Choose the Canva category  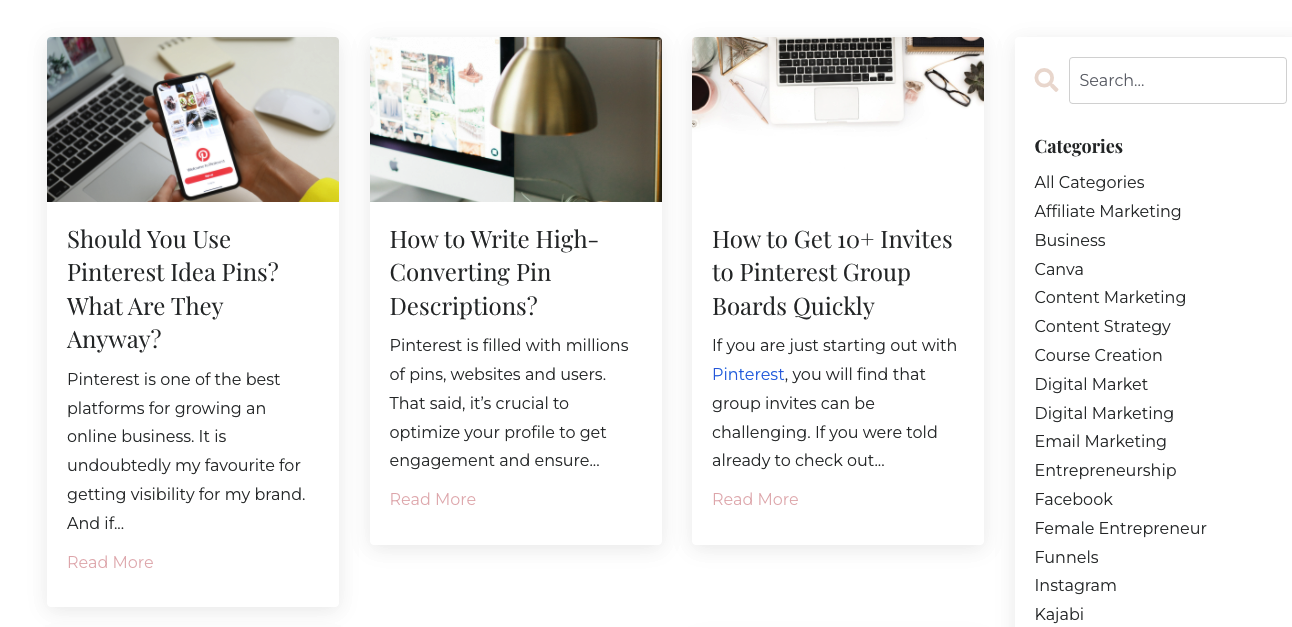(1059, 269)
